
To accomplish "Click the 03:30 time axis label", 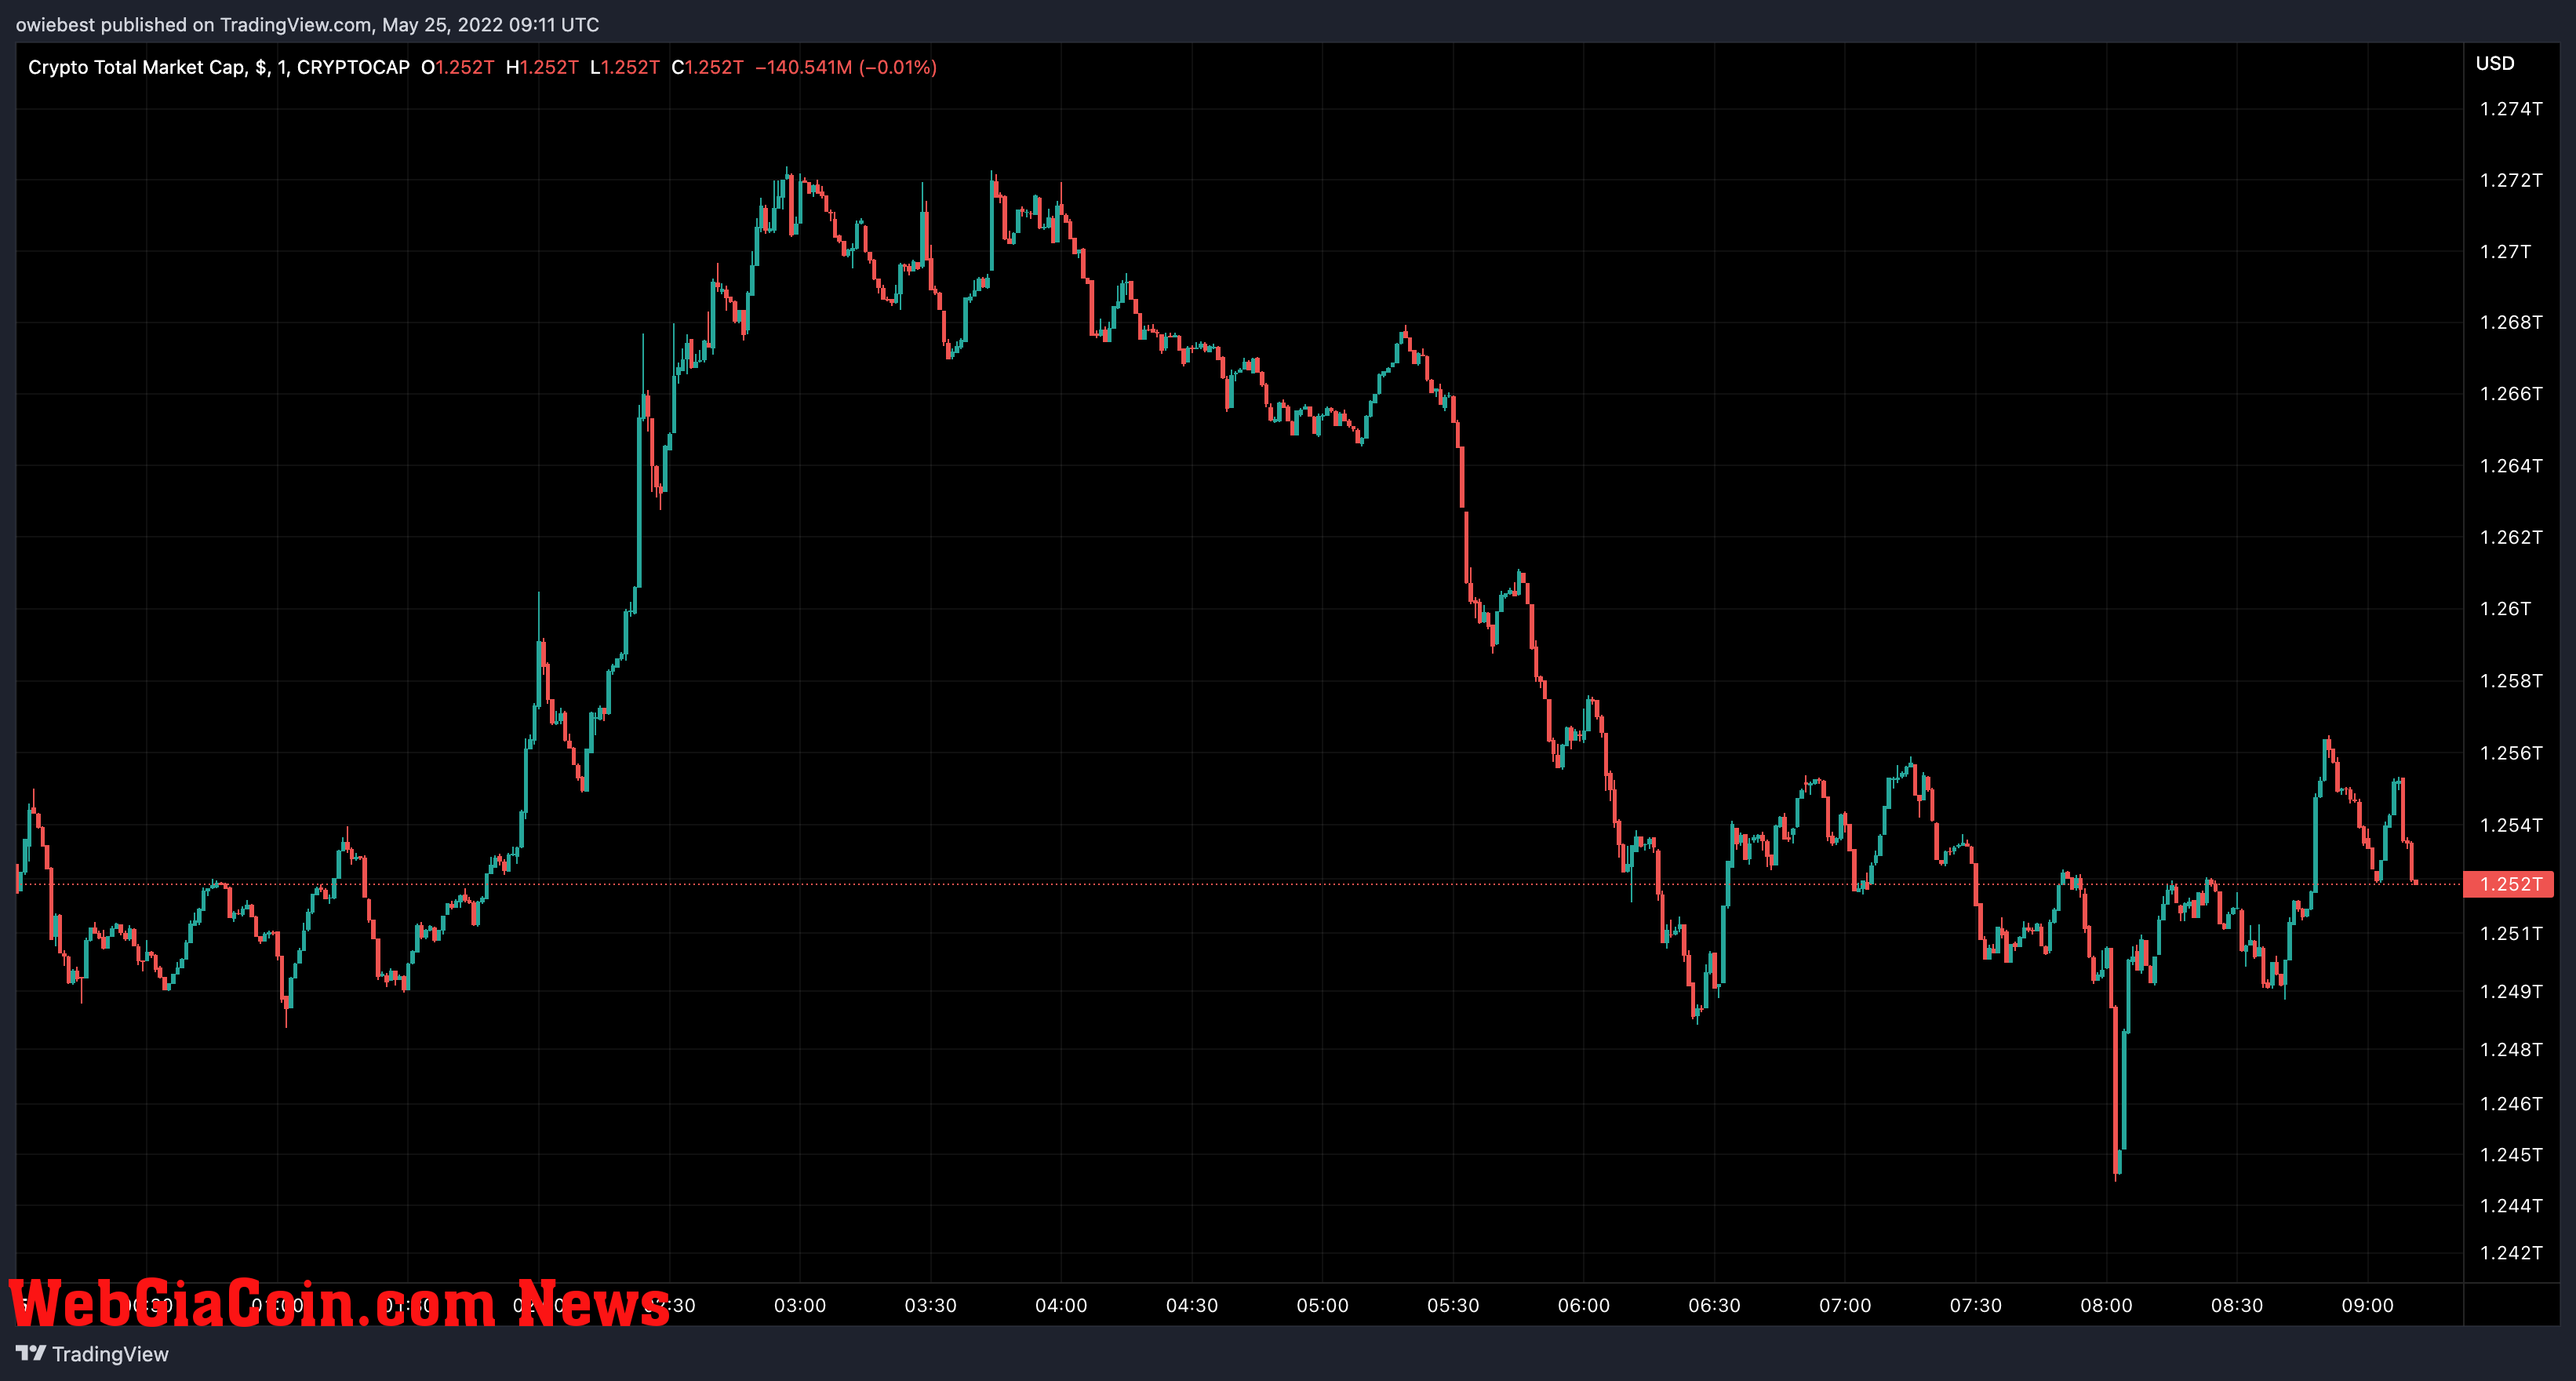I will coord(931,1305).
